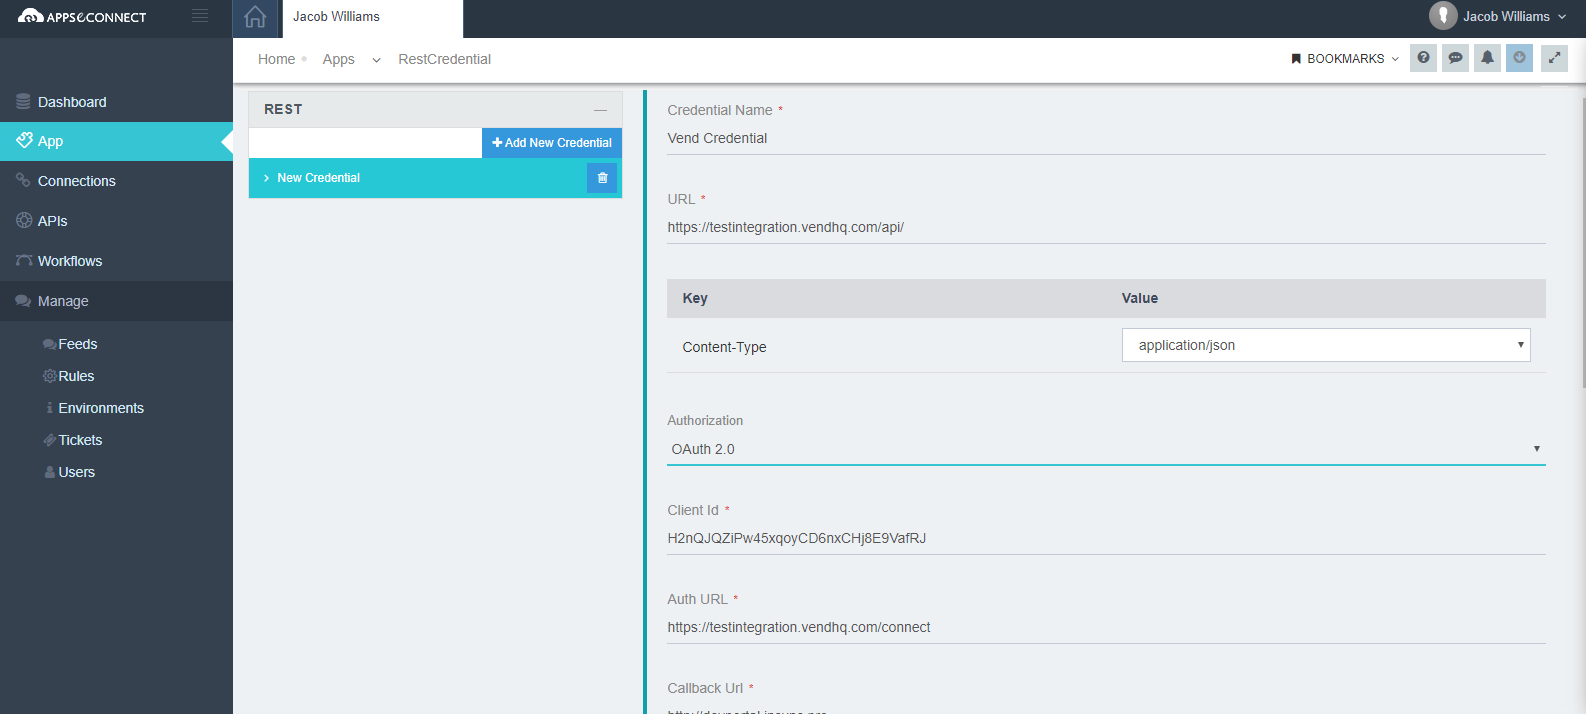The width and height of the screenshot is (1586, 714).
Task: Open the home icon tab
Action: (x=255, y=17)
